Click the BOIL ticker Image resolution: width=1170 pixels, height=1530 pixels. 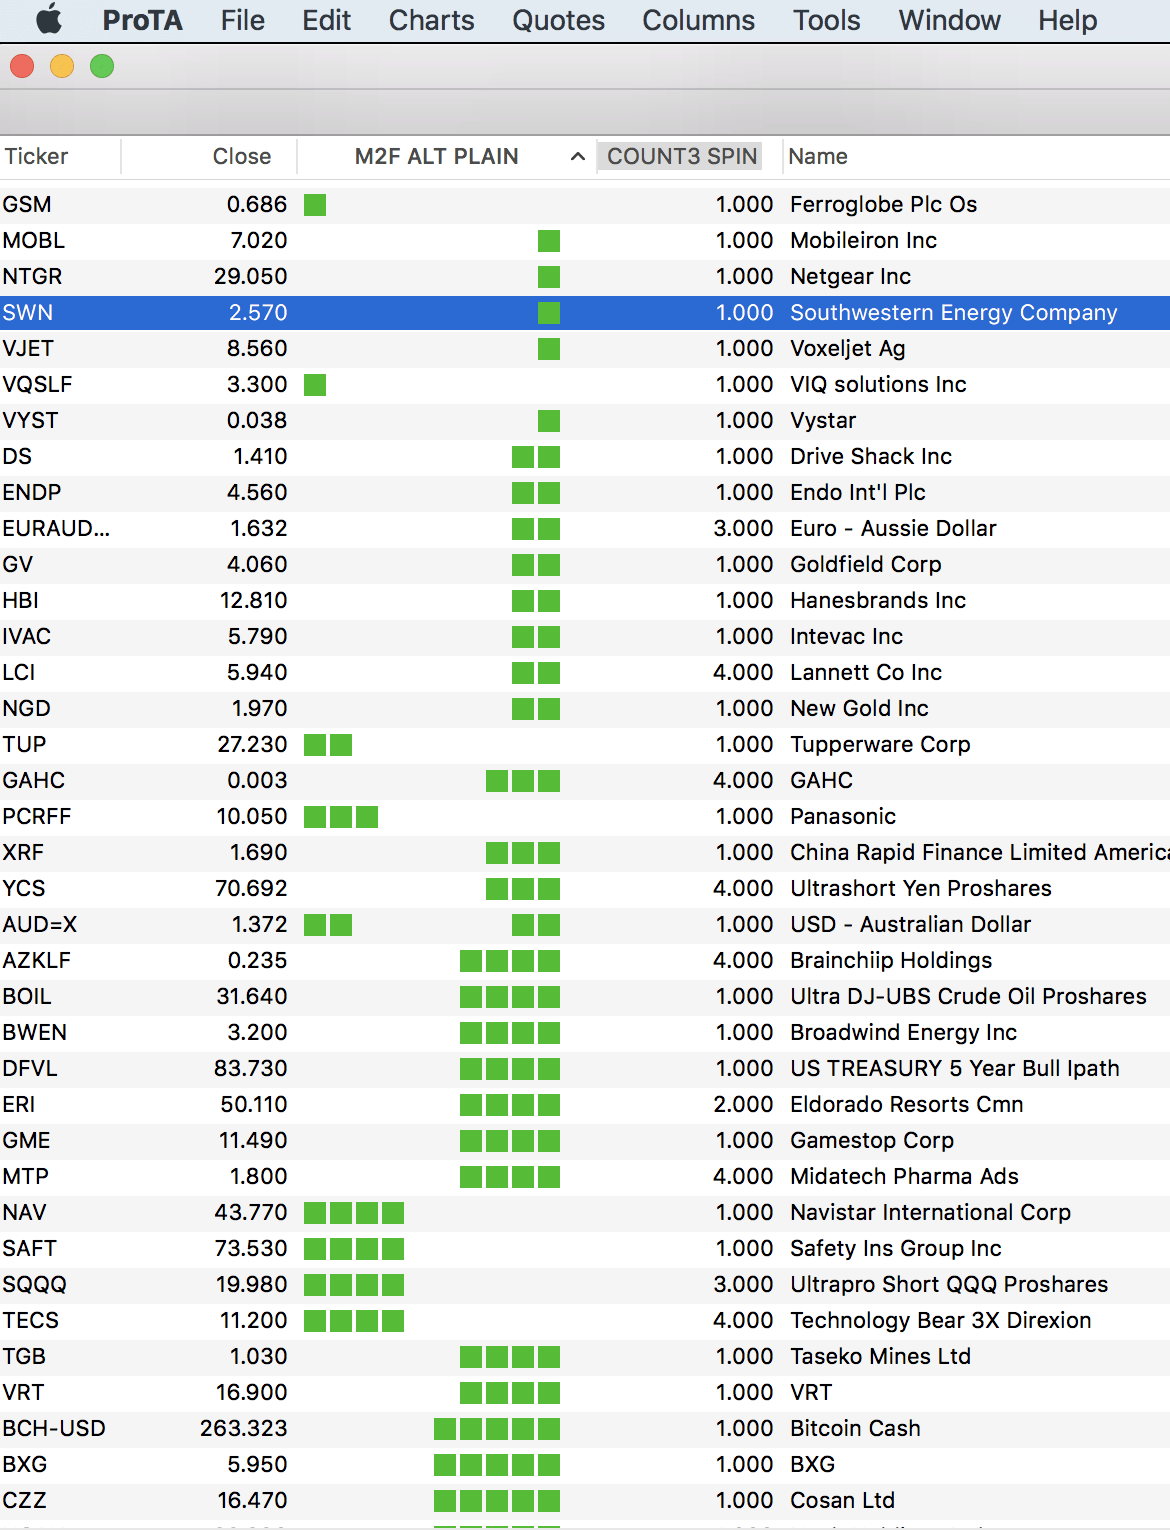[27, 997]
